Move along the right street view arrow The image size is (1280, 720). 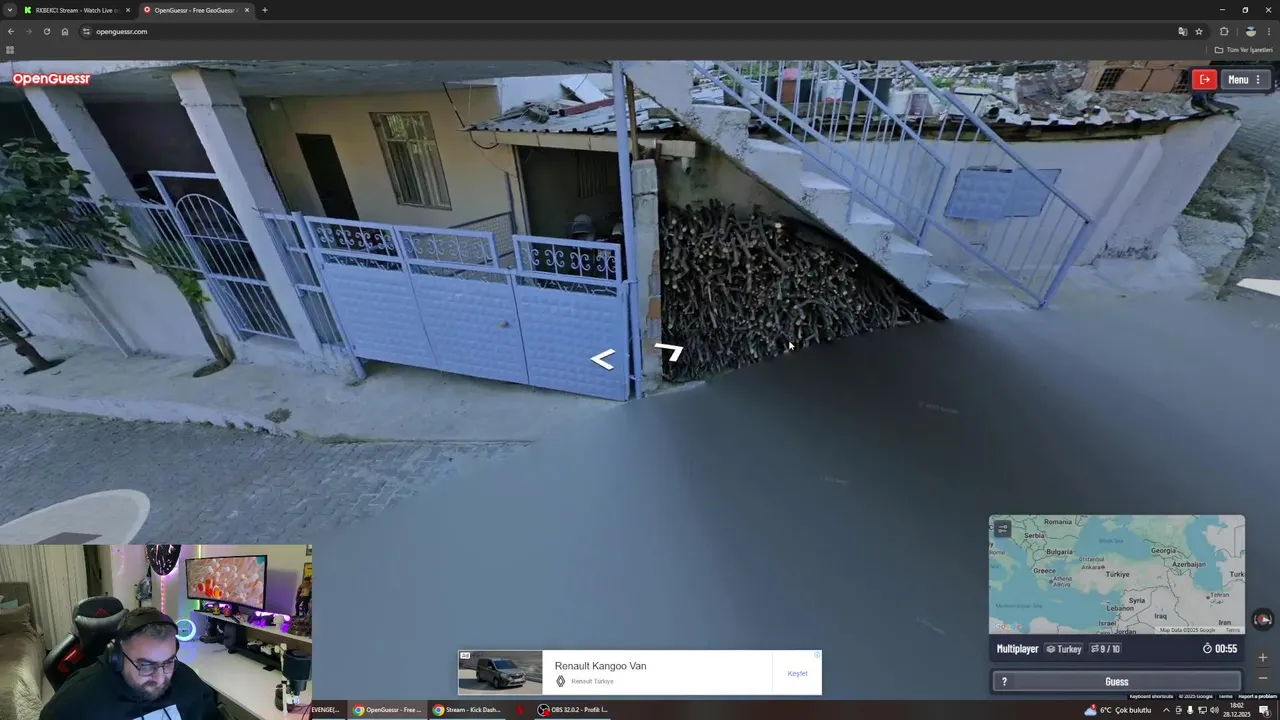tap(669, 351)
